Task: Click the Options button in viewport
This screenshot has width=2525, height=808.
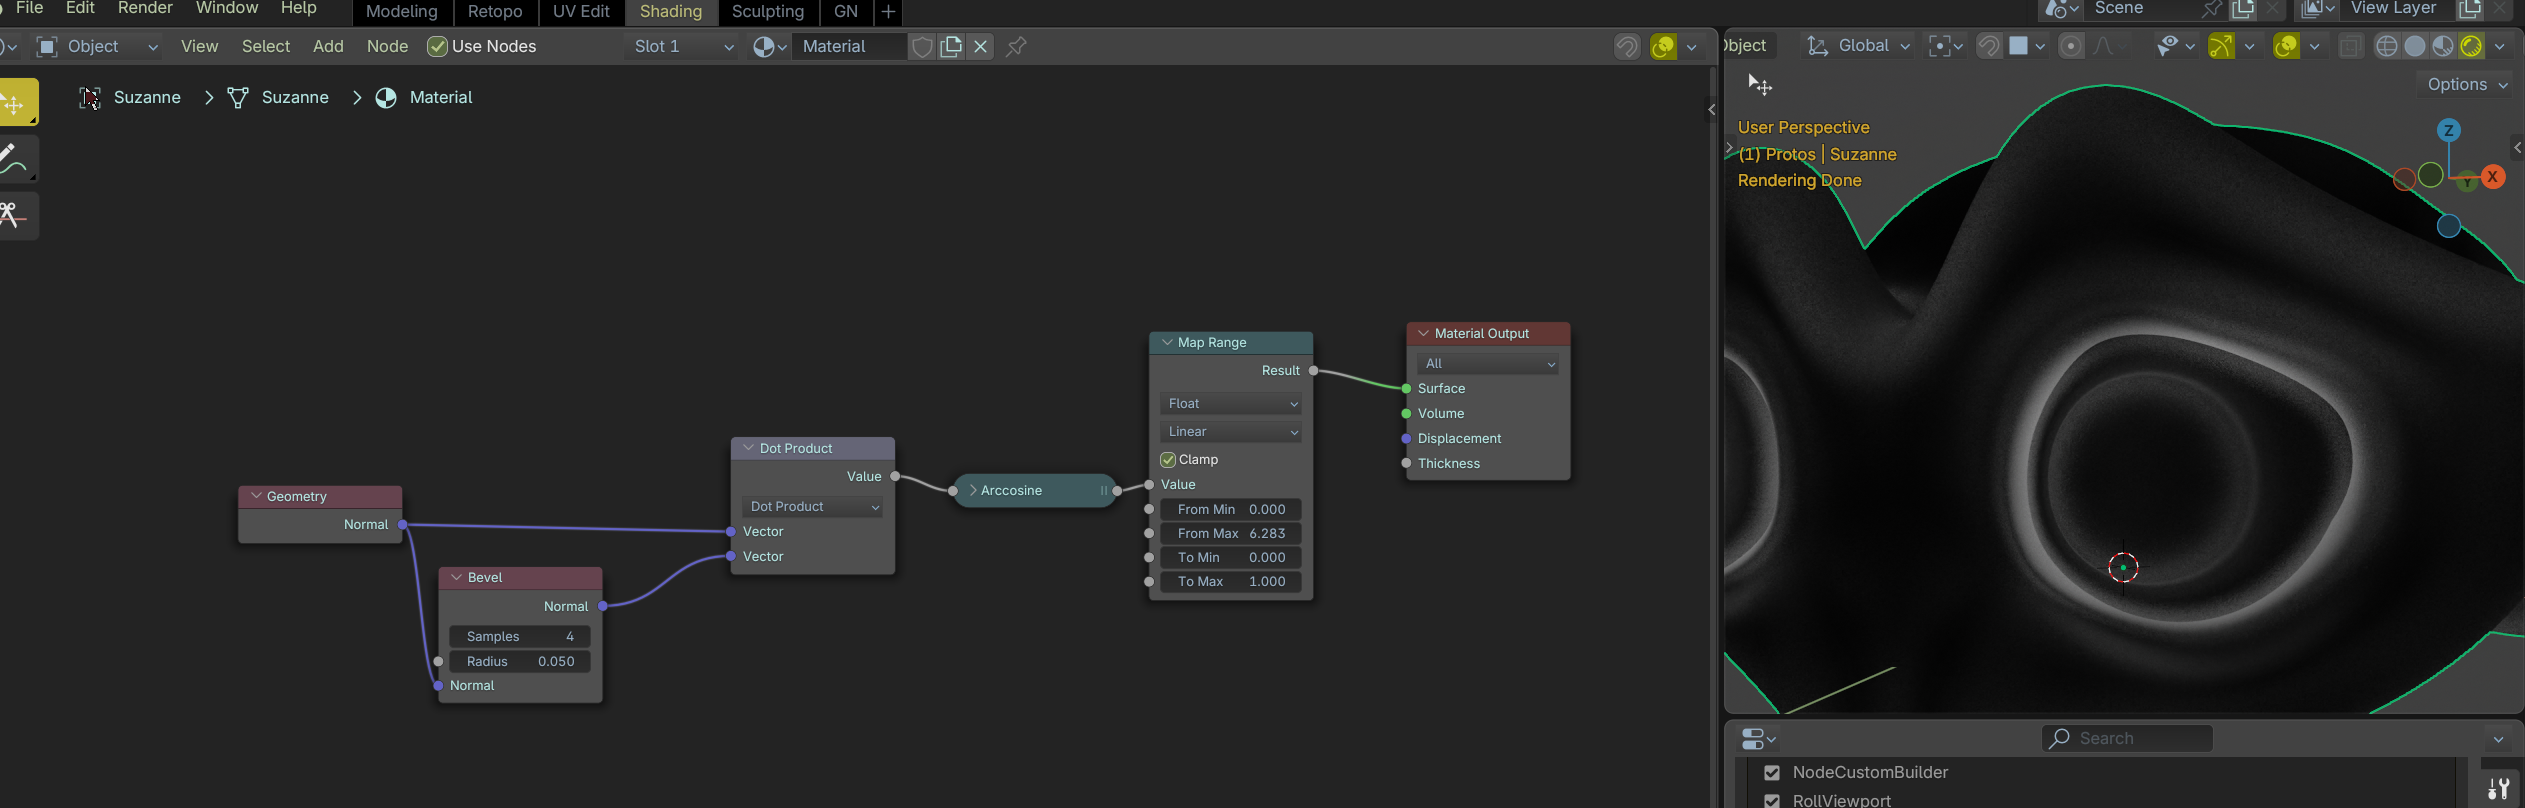Action: [2466, 85]
